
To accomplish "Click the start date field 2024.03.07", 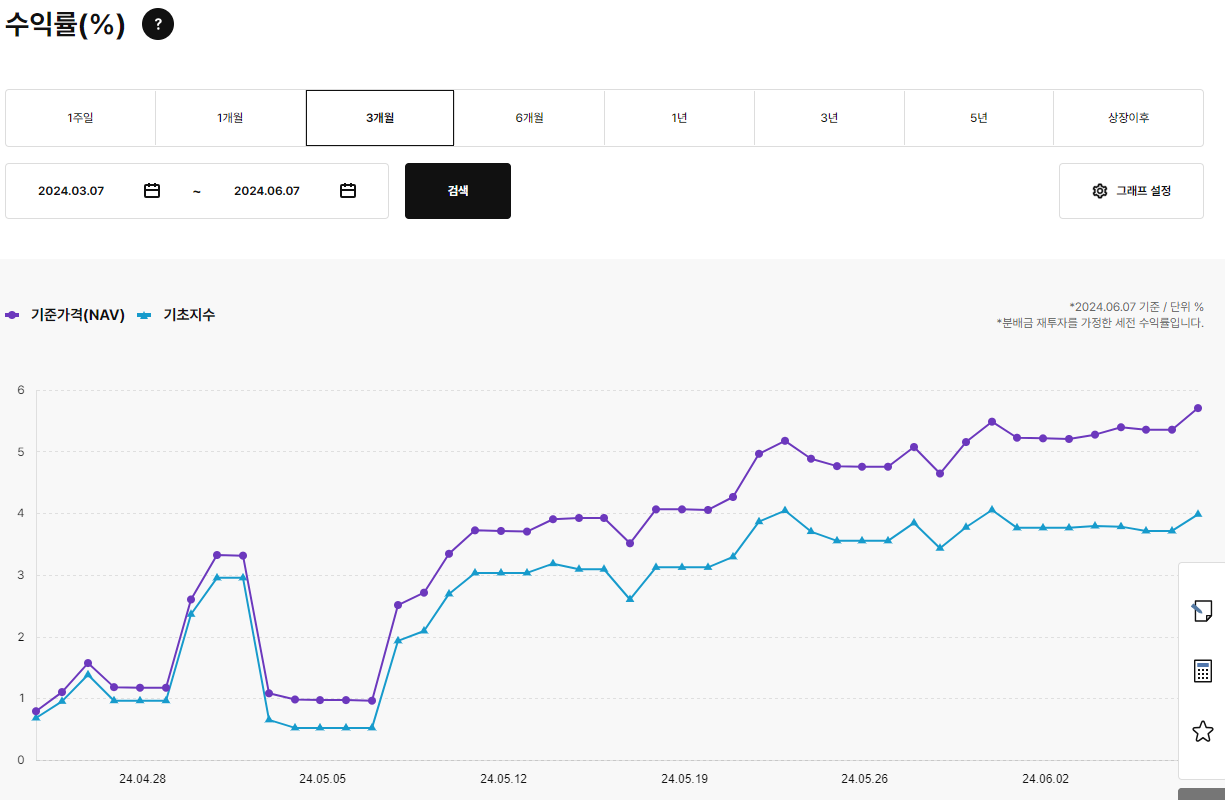I will coord(71,190).
